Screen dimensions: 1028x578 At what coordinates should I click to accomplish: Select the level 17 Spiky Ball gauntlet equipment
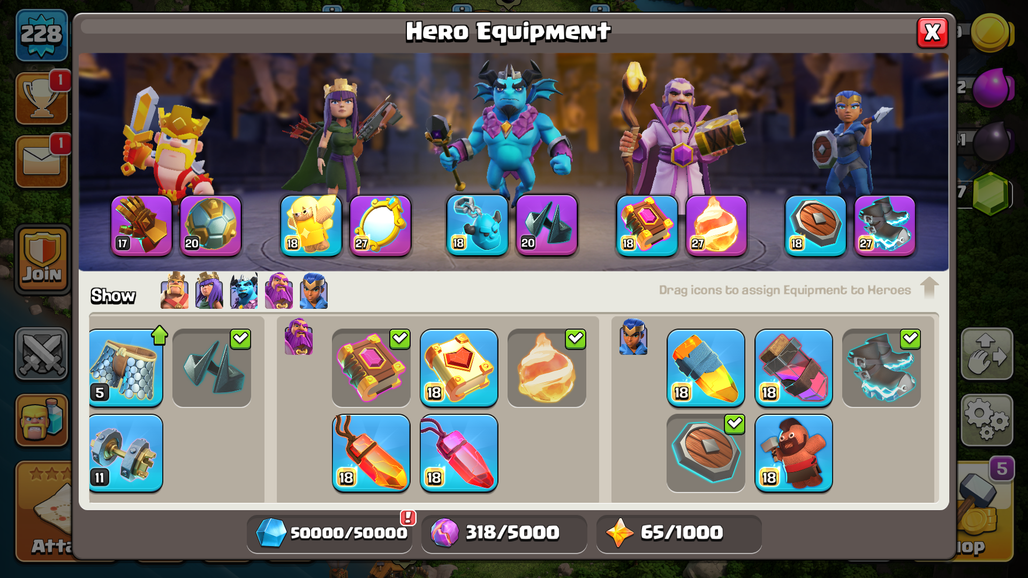141,225
